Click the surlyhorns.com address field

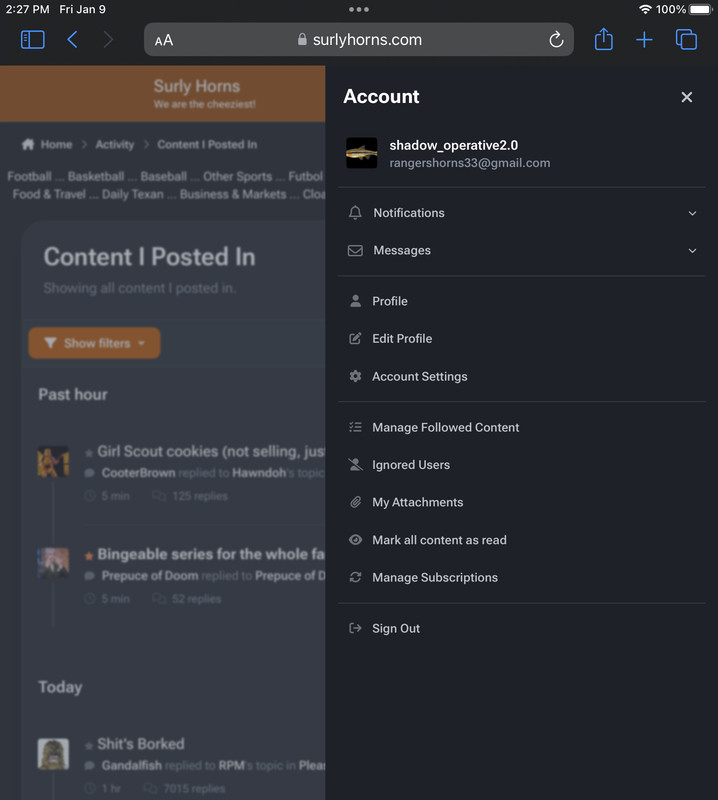point(359,39)
